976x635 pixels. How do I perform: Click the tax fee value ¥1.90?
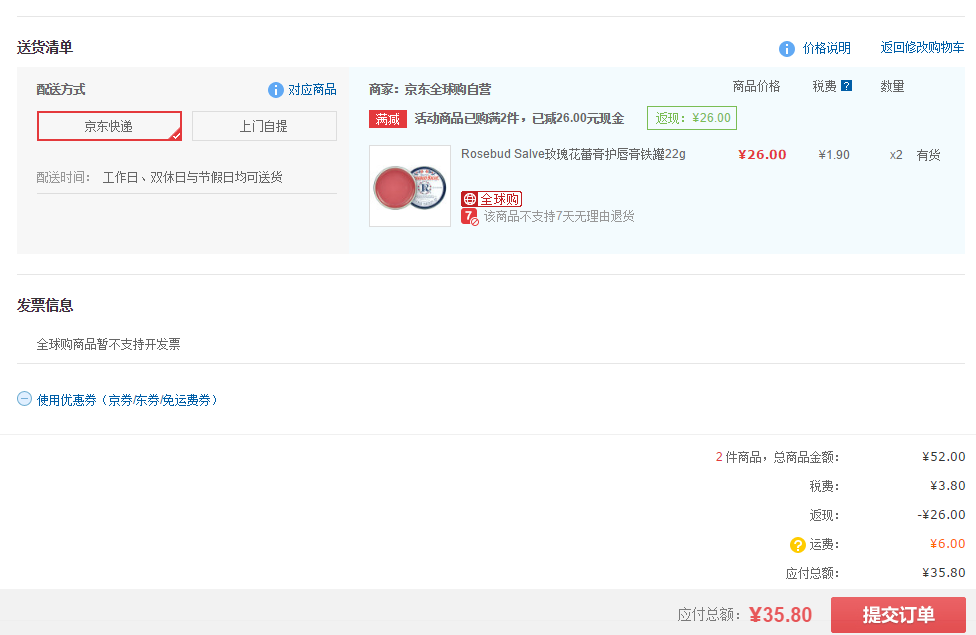point(834,154)
